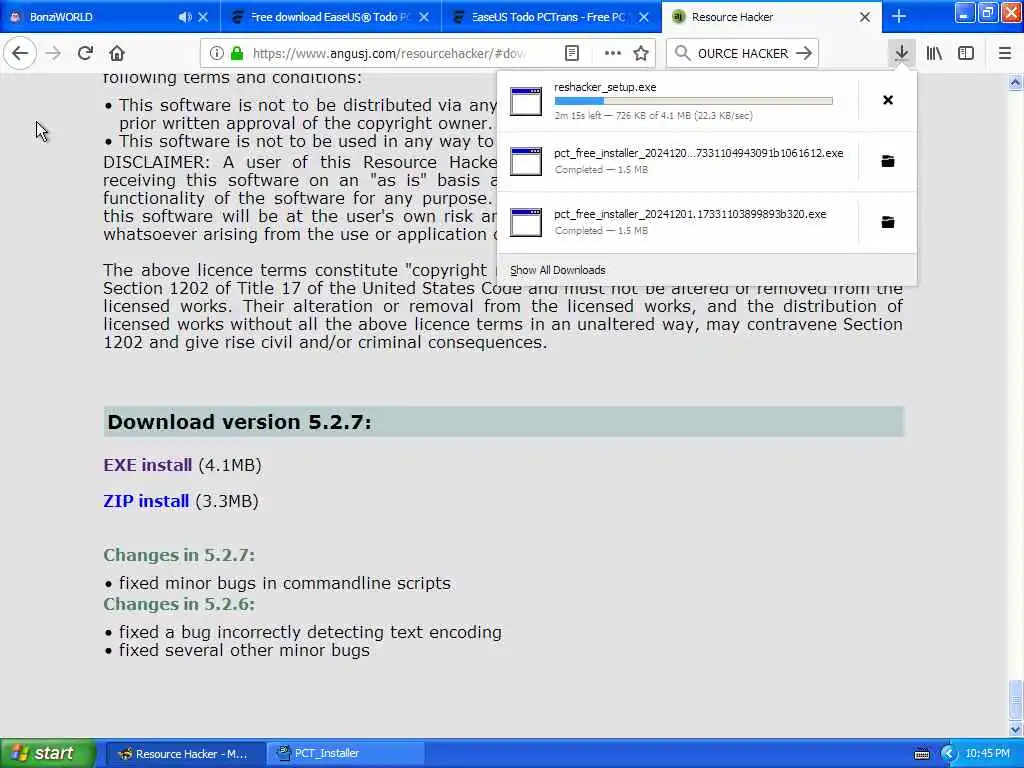Open the Library icon
The image size is (1024, 768).
coord(934,53)
